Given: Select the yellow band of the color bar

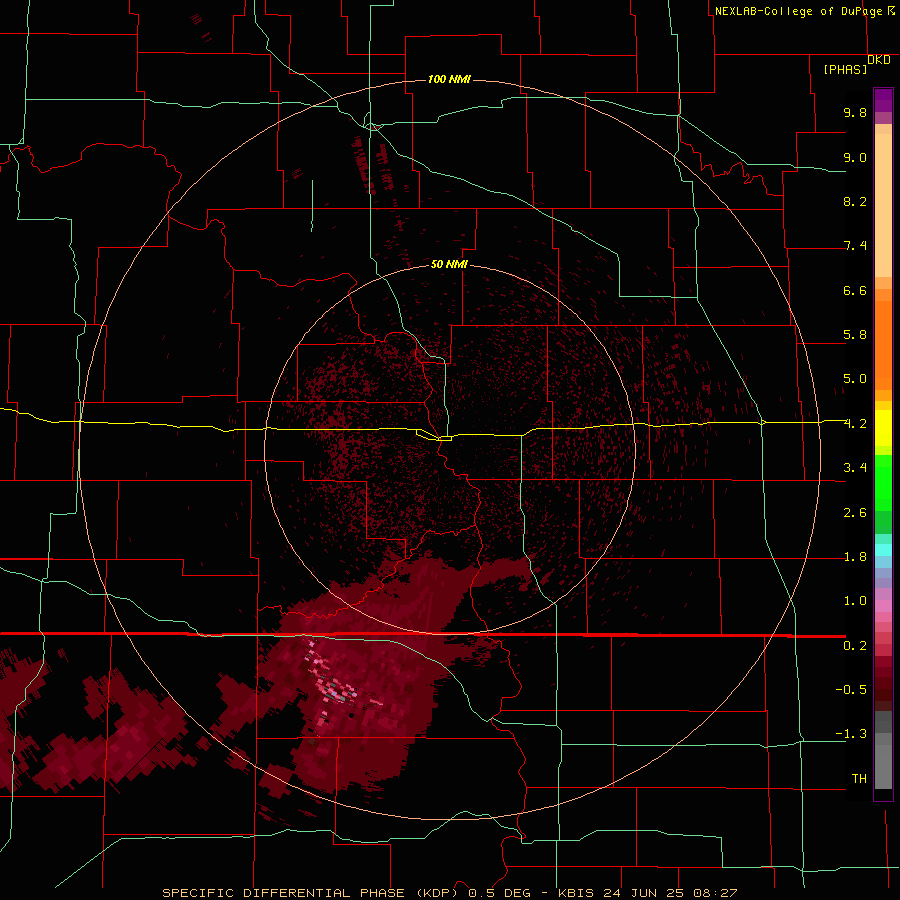Looking at the screenshot, I should [883, 428].
